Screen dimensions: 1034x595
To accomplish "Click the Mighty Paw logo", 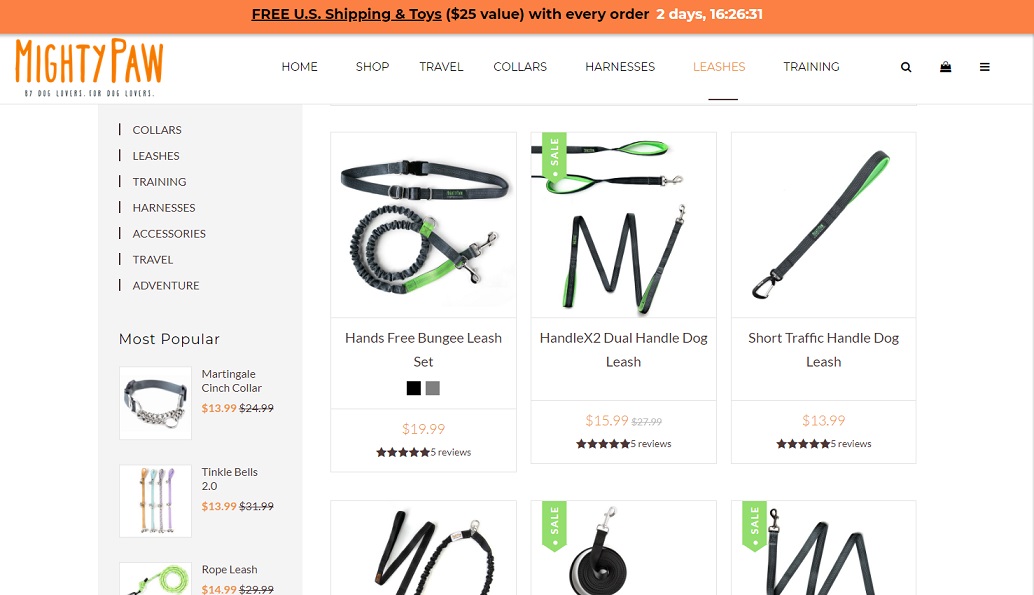I will pyautogui.click(x=89, y=67).
